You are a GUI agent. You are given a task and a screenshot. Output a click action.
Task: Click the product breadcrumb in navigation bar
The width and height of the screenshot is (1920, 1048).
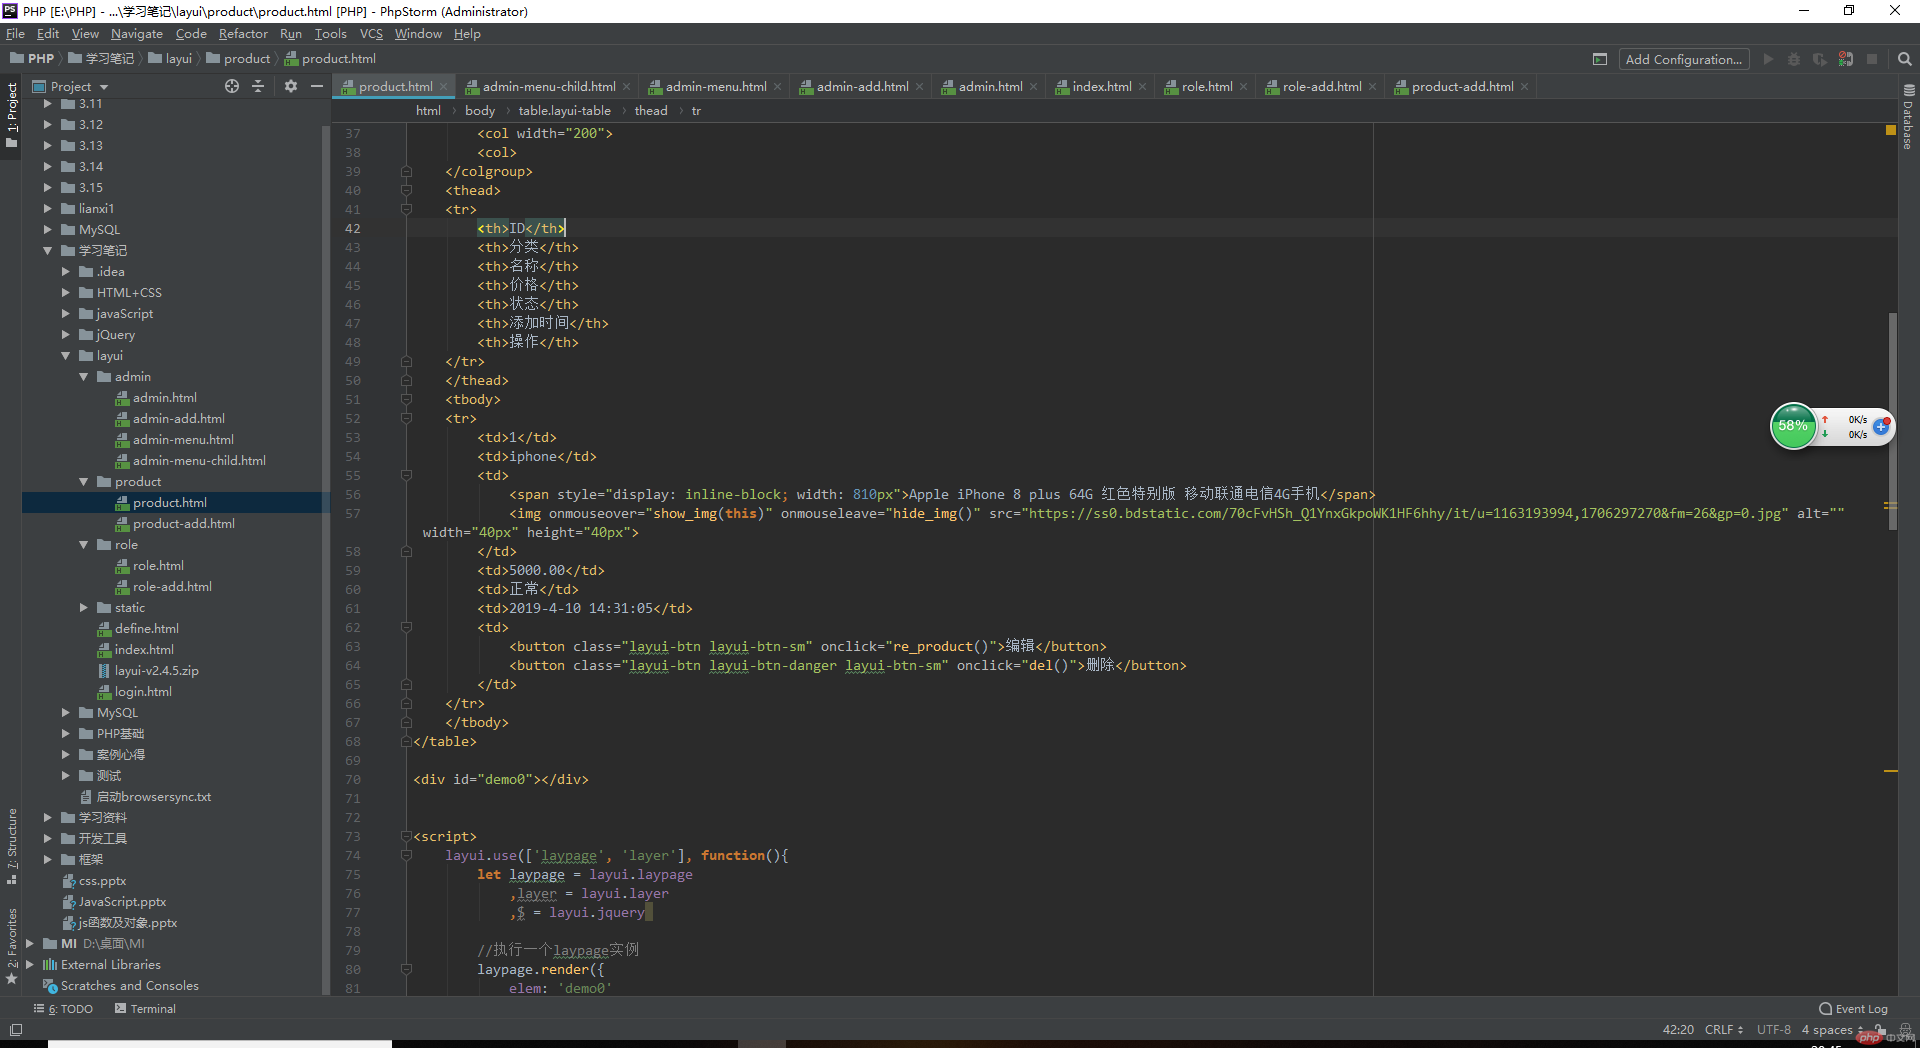coord(238,59)
